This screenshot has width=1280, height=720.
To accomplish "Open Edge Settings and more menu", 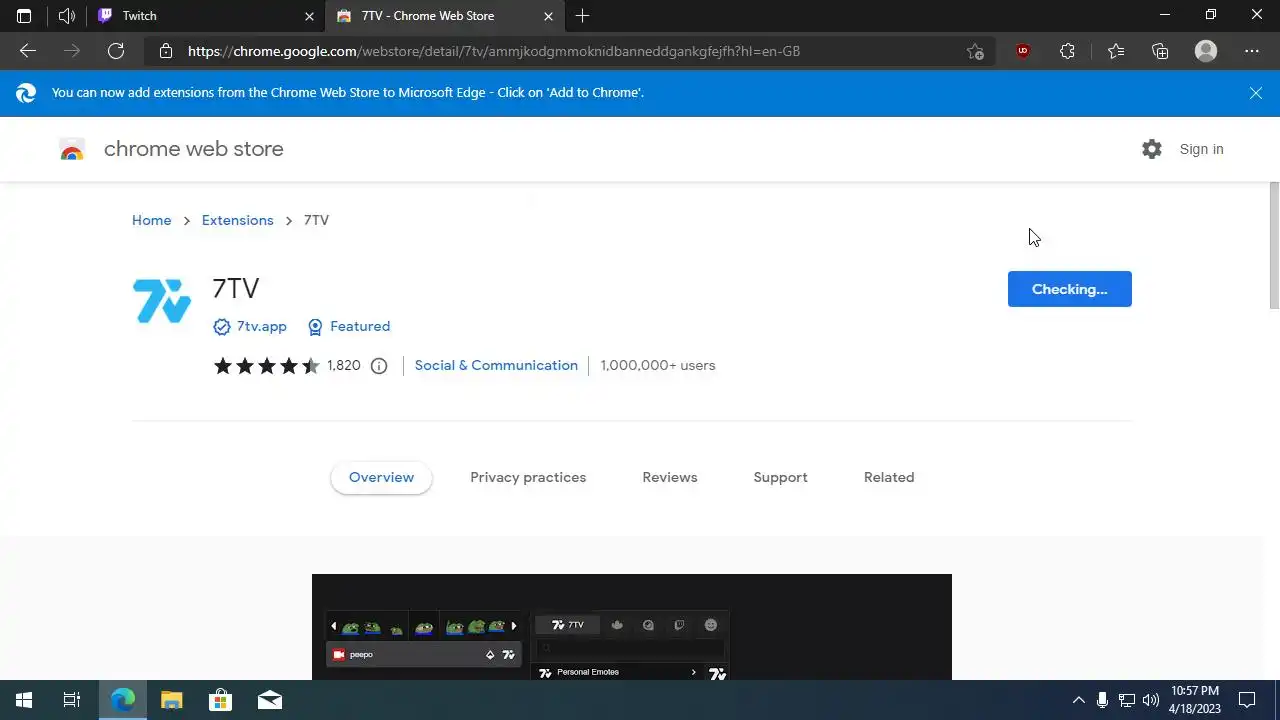I will click(1252, 51).
